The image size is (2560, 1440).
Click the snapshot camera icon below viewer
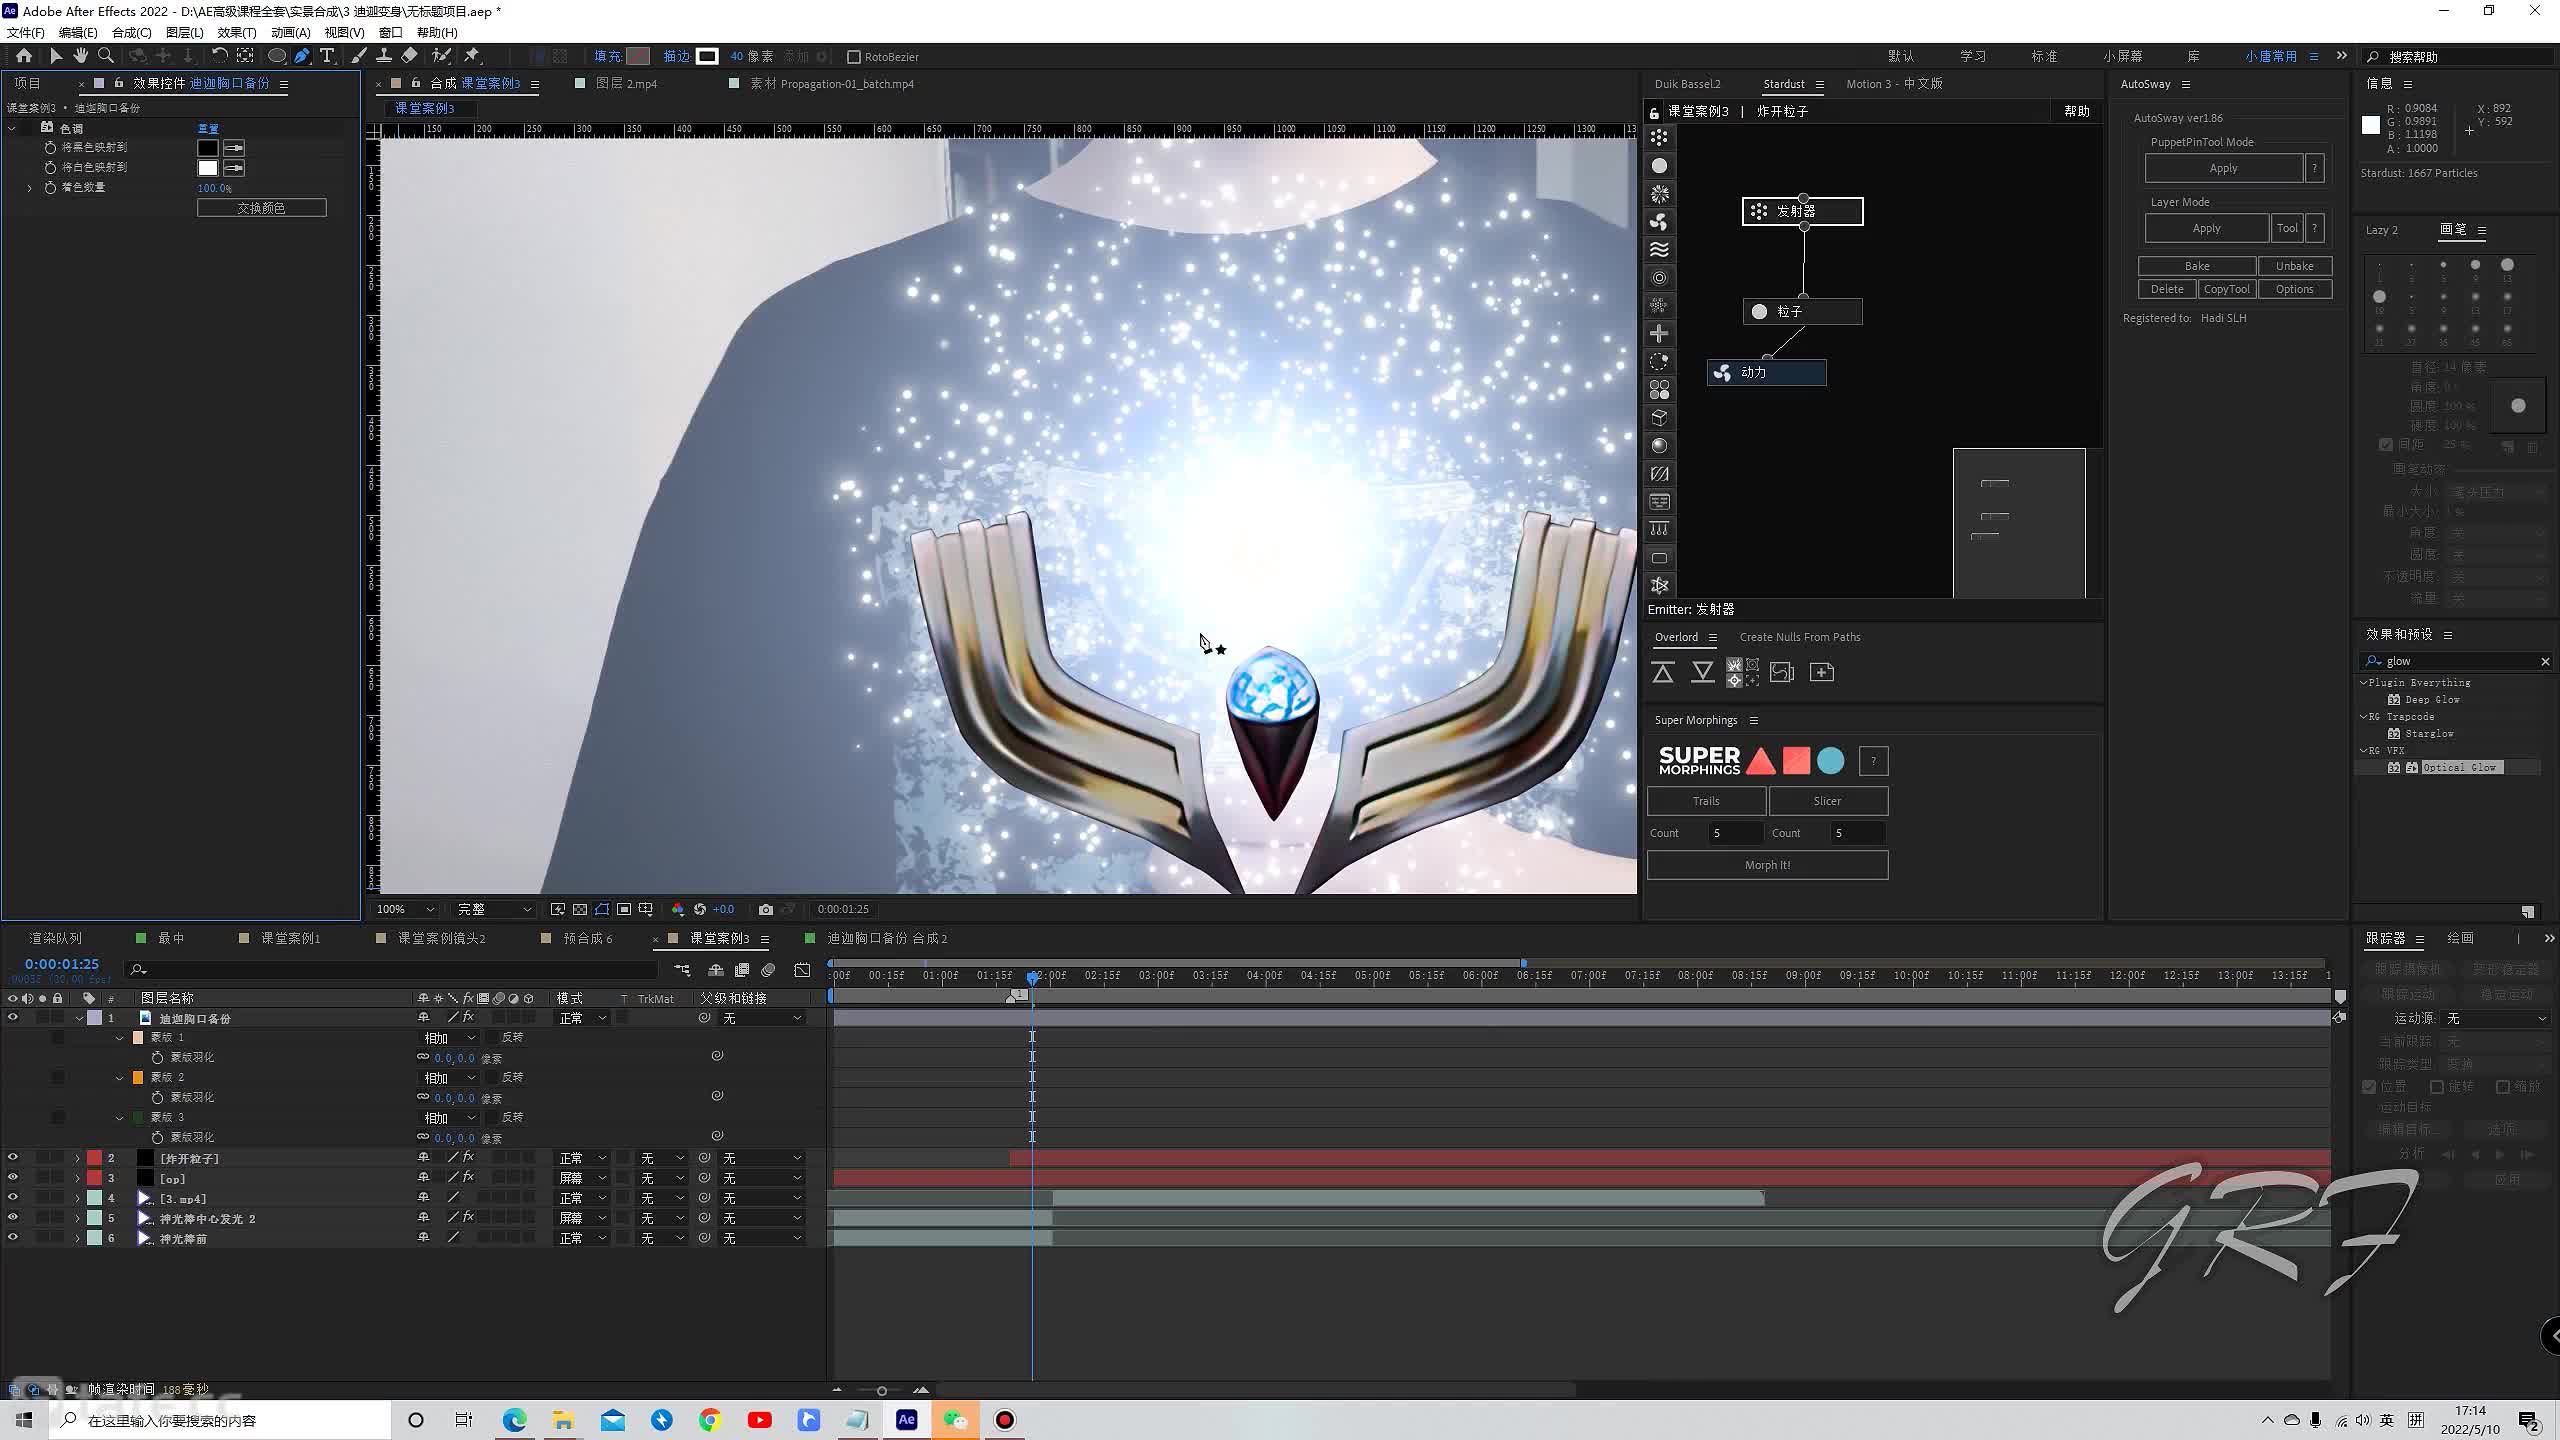tap(766, 909)
